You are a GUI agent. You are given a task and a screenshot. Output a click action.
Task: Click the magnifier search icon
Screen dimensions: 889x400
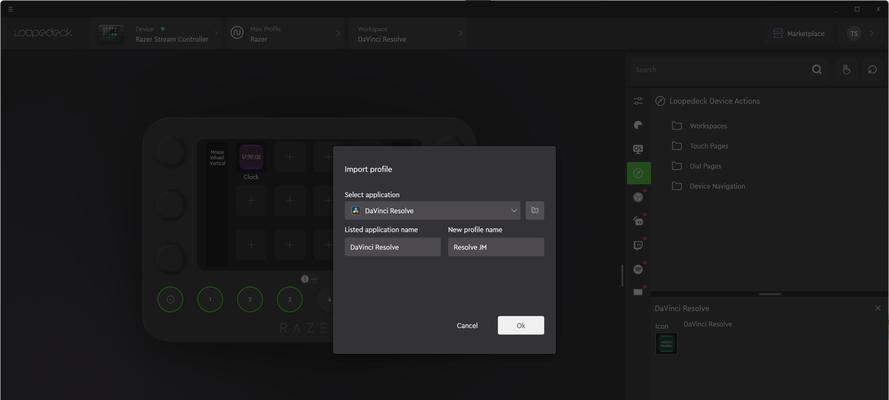(817, 70)
